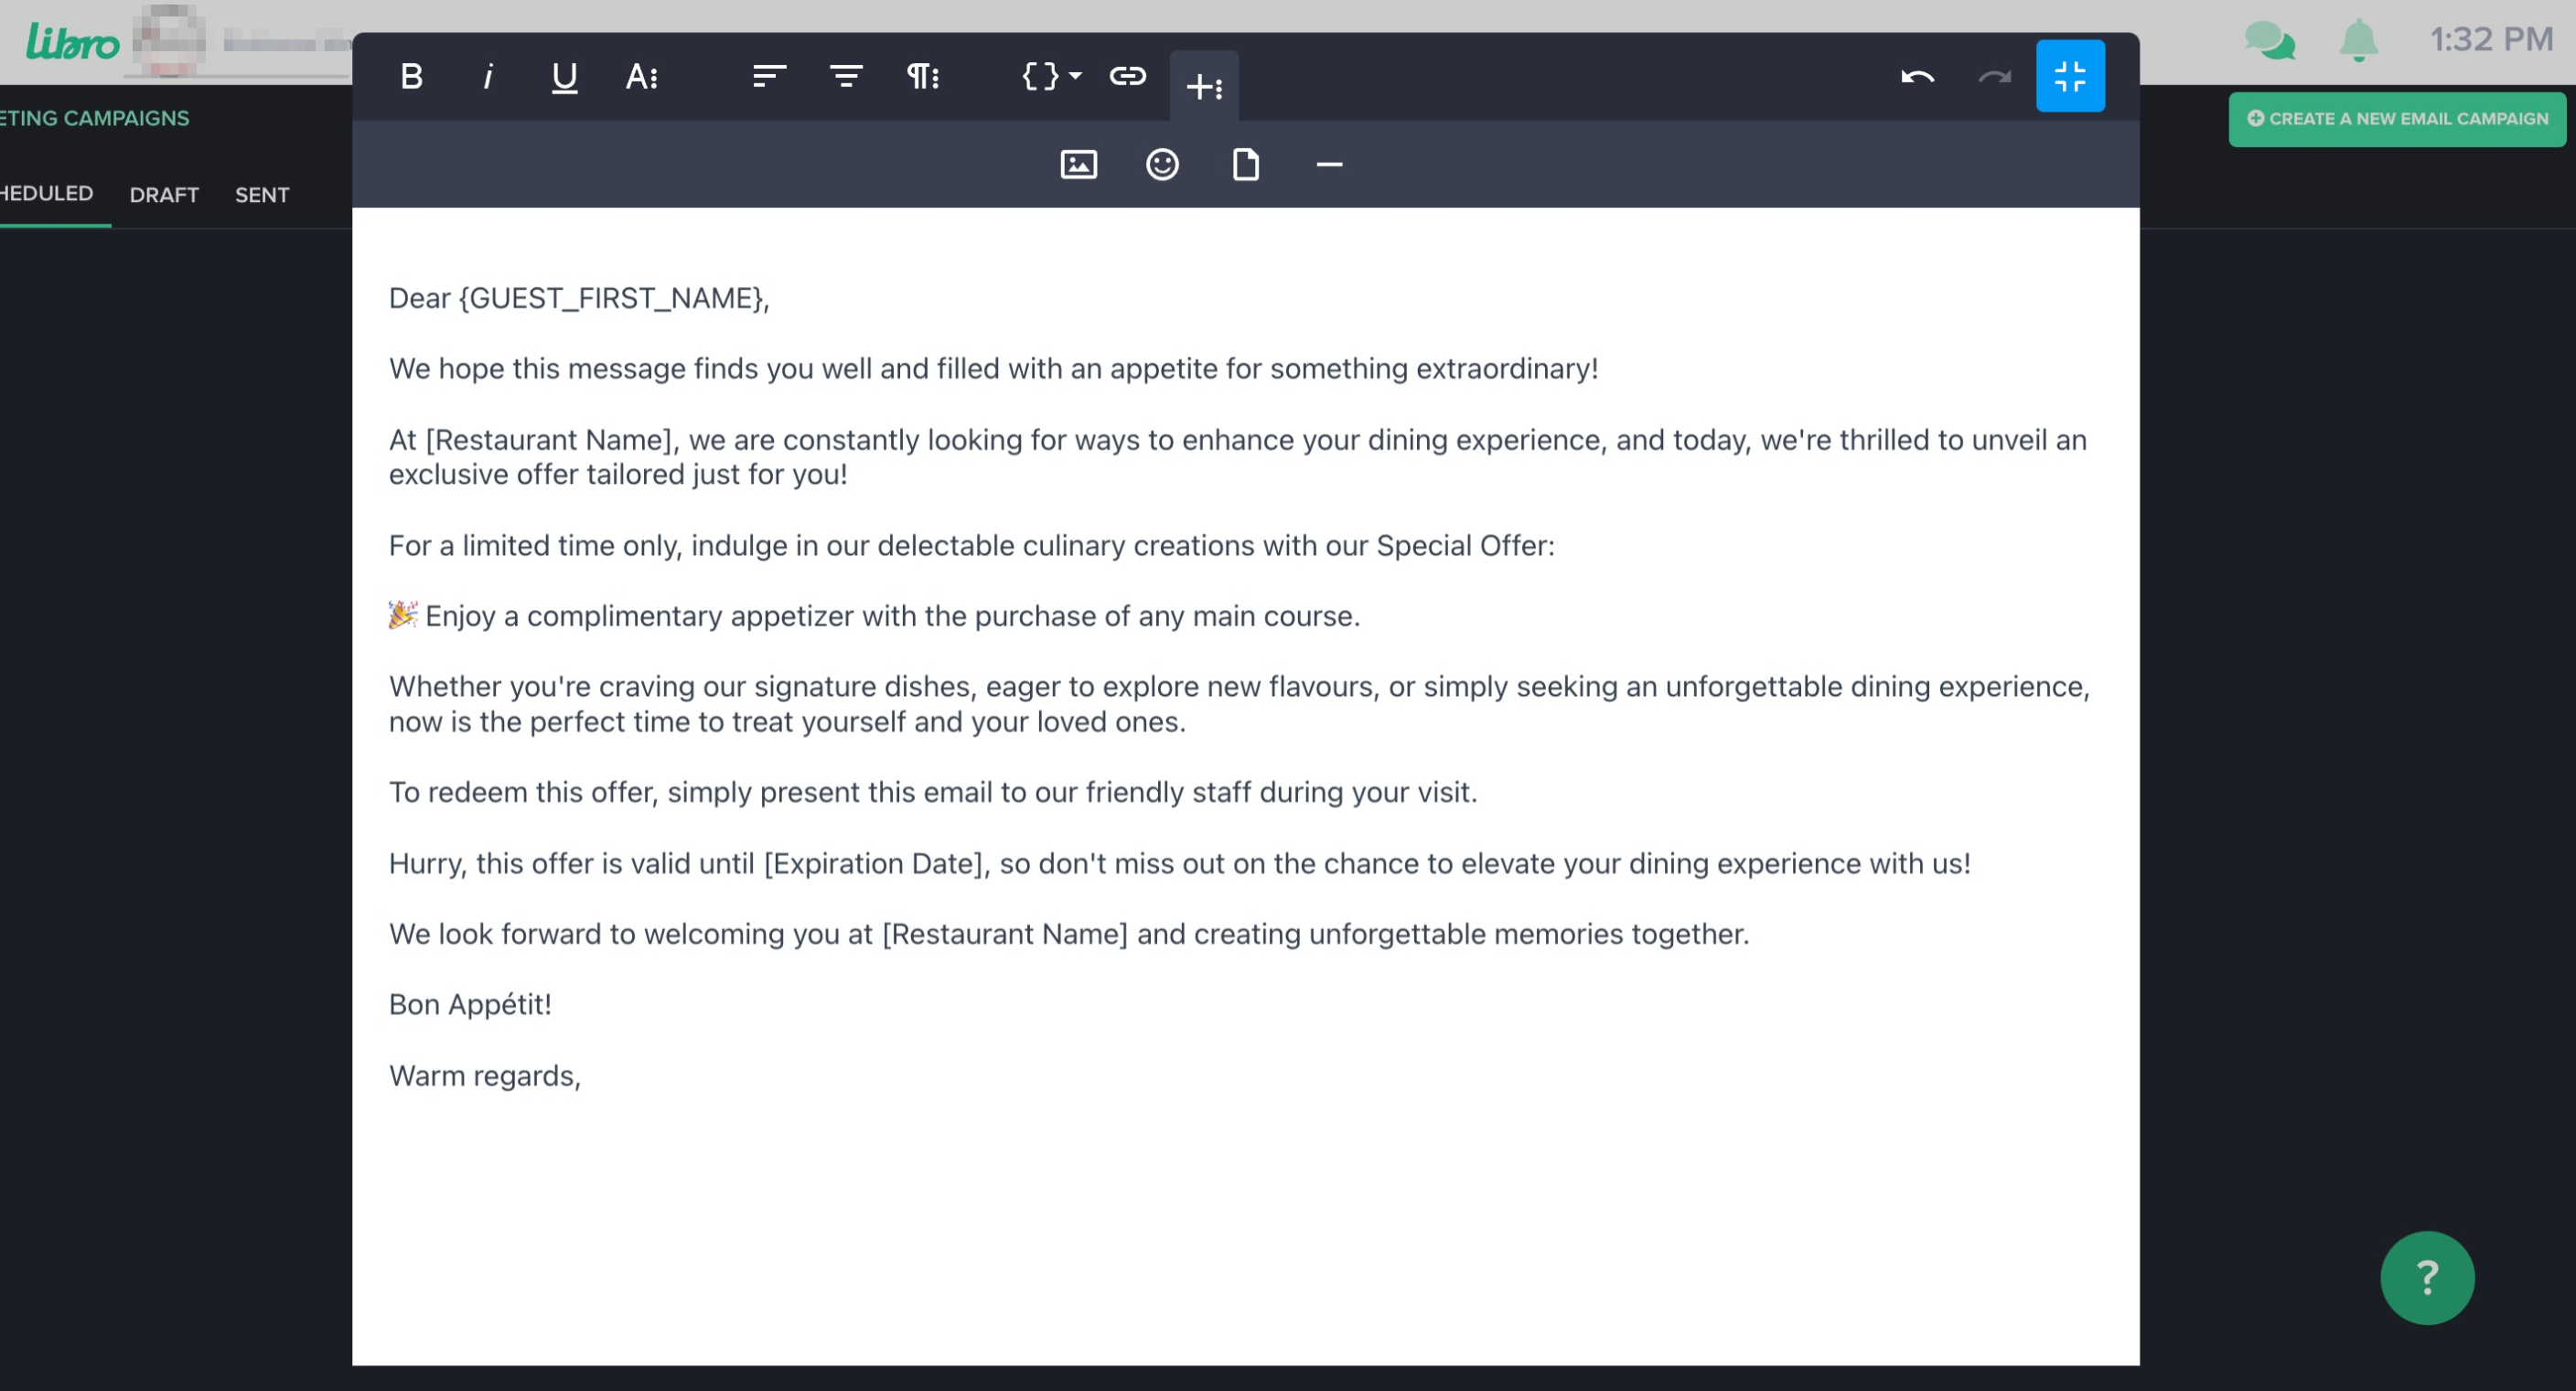Insert an image into the email
The image size is (2576, 1391).
1078,165
